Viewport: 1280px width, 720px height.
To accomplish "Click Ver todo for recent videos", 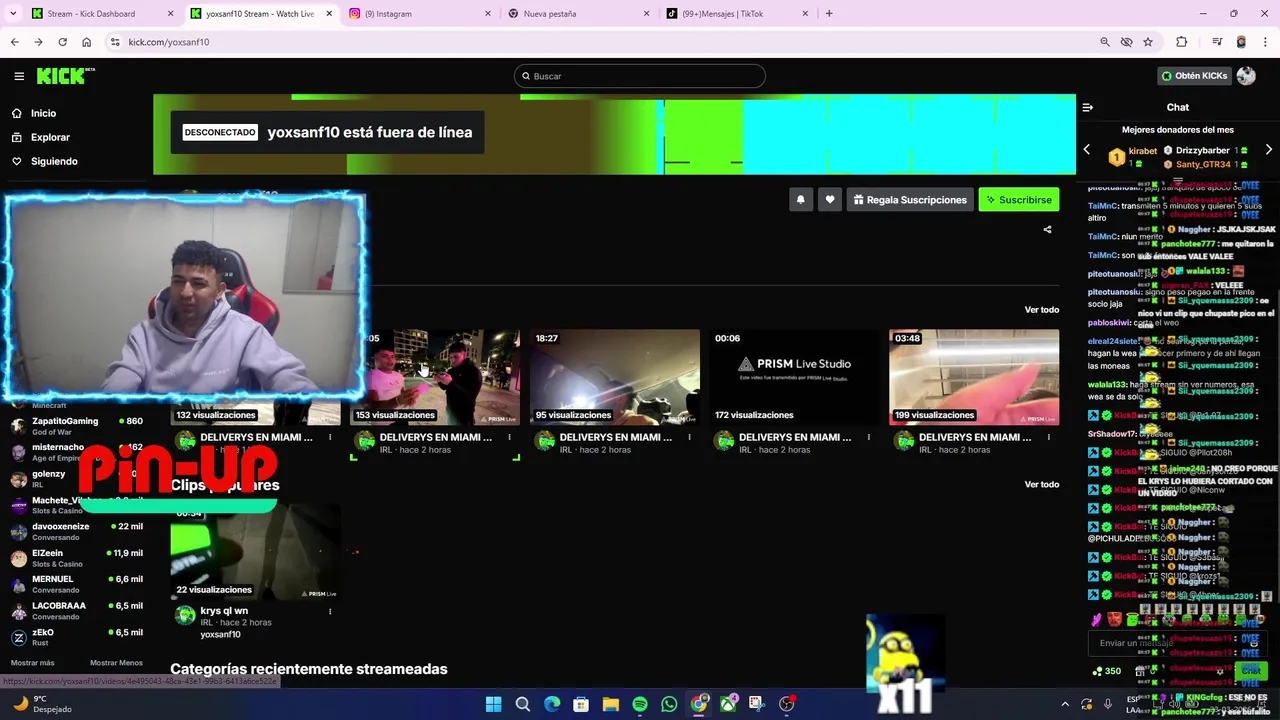I will pos(1041,310).
